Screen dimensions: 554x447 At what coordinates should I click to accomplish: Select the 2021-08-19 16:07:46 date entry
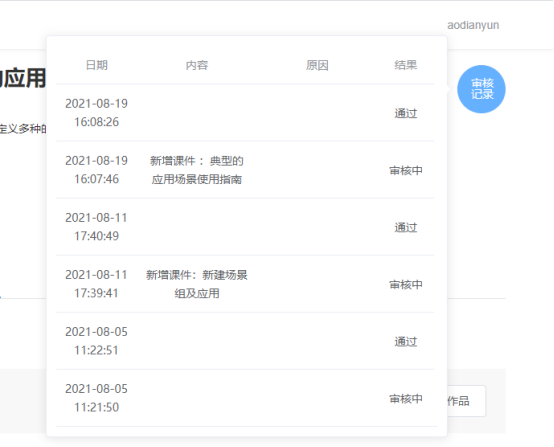point(96,170)
